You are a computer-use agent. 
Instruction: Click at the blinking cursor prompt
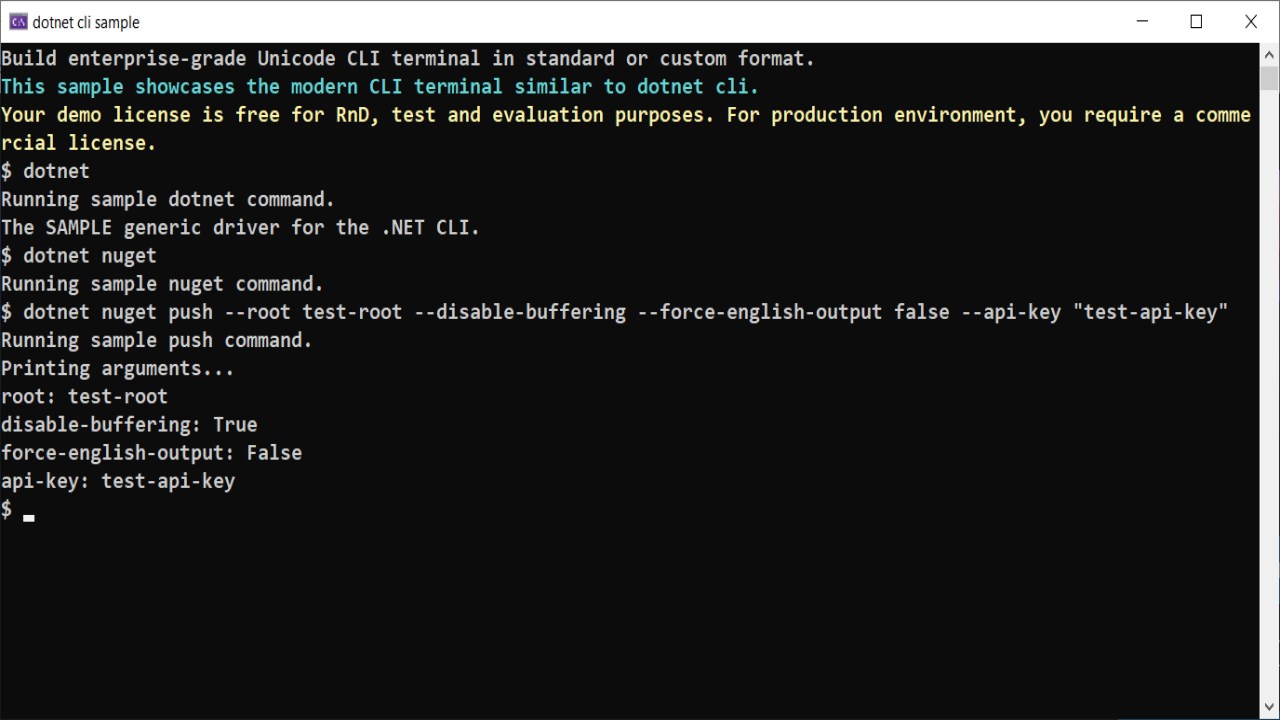click(29, 517)
